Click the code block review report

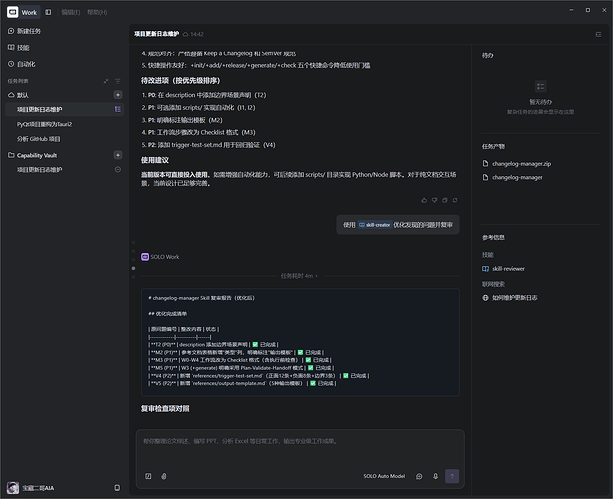click(300, 342)
